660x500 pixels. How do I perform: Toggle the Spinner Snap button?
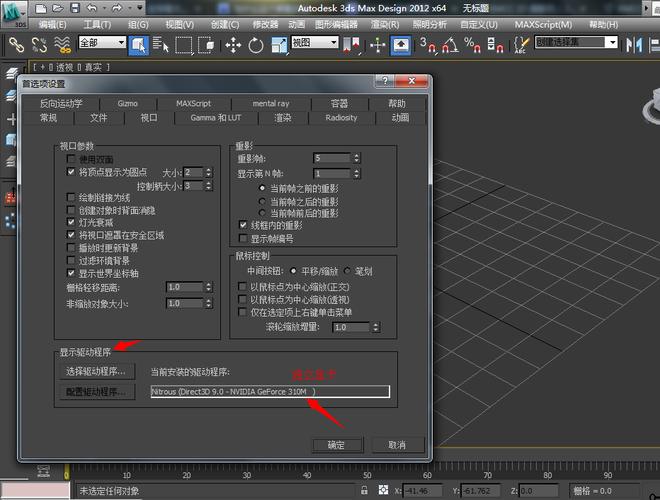point(495,45)
